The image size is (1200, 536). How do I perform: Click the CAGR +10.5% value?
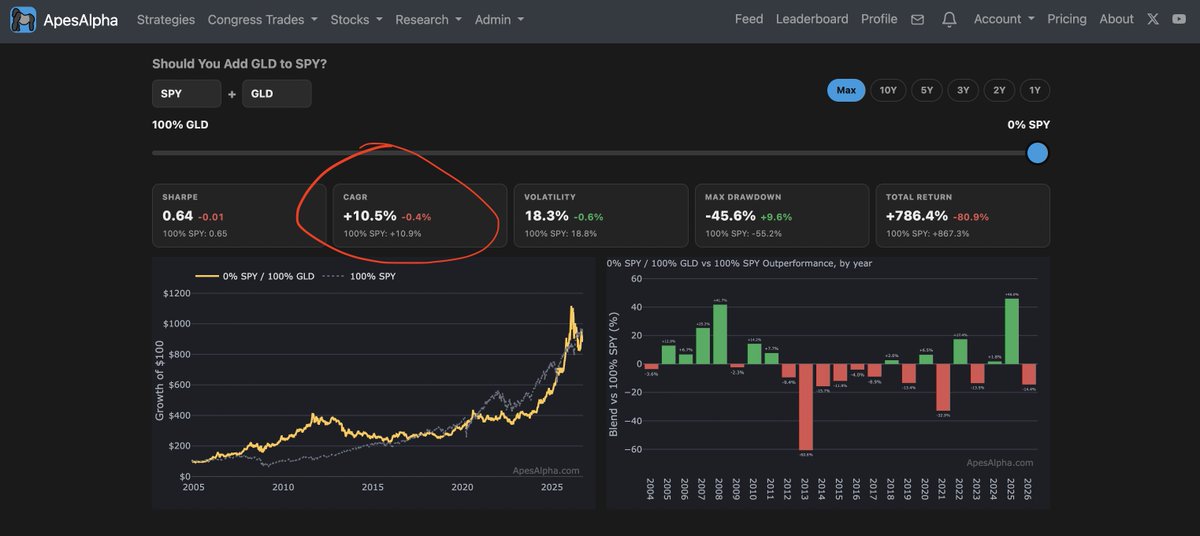click(370, 216)
